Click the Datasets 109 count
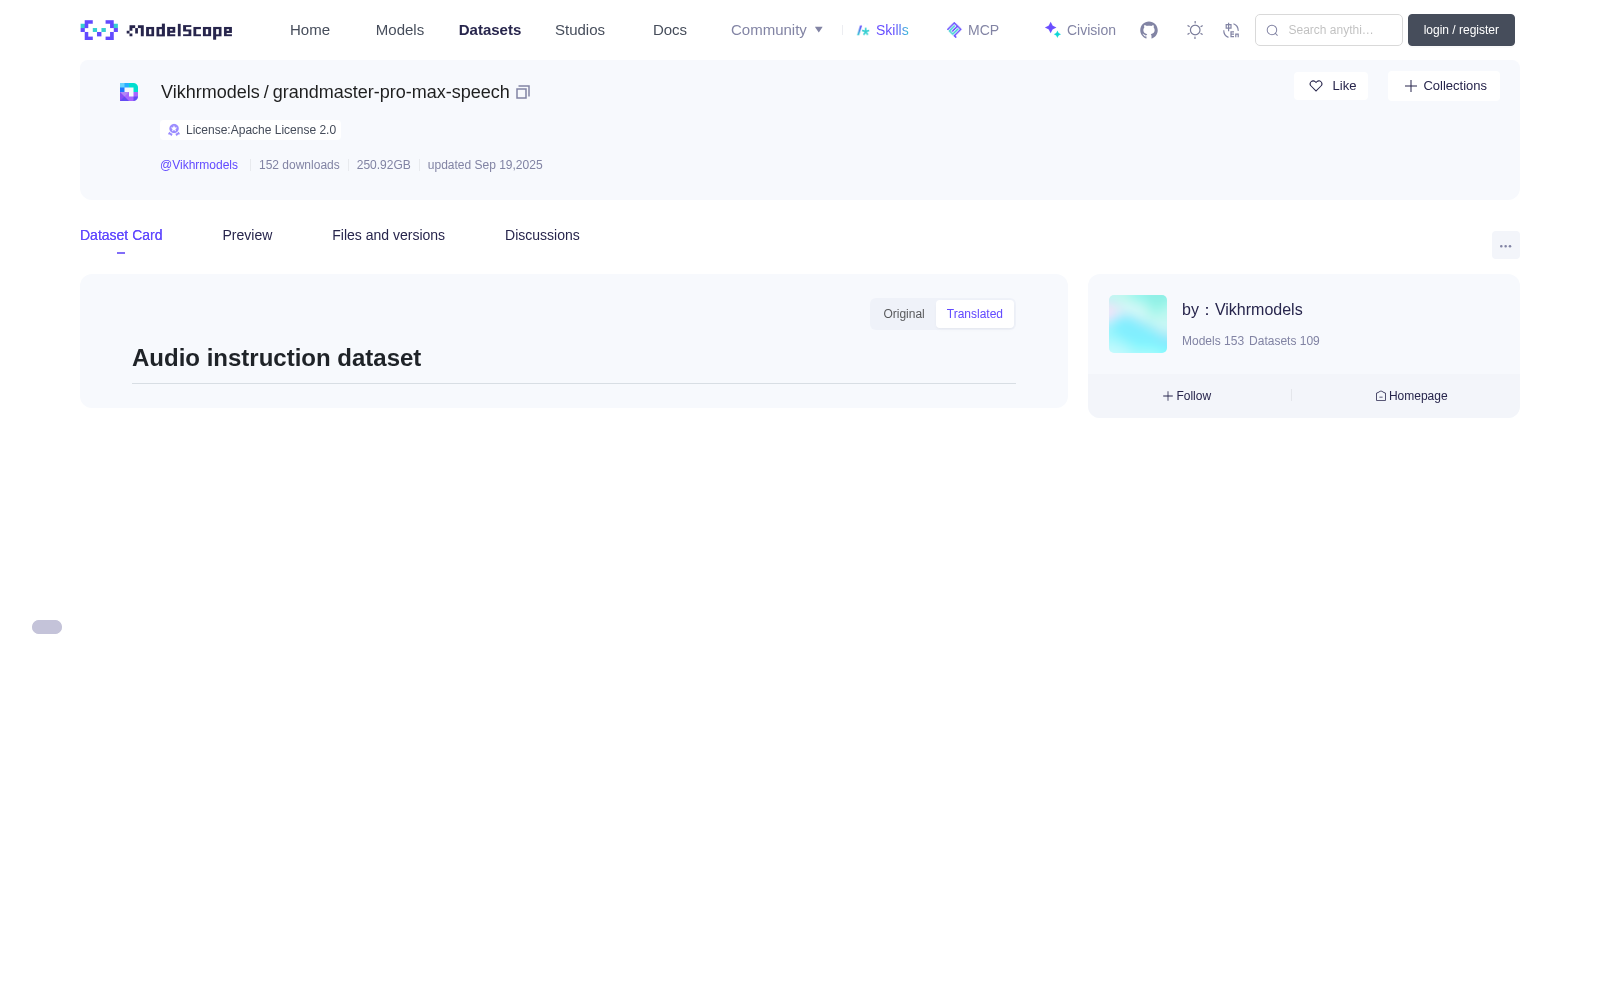1600x1000 pixels. click(x=1284, y=341)
